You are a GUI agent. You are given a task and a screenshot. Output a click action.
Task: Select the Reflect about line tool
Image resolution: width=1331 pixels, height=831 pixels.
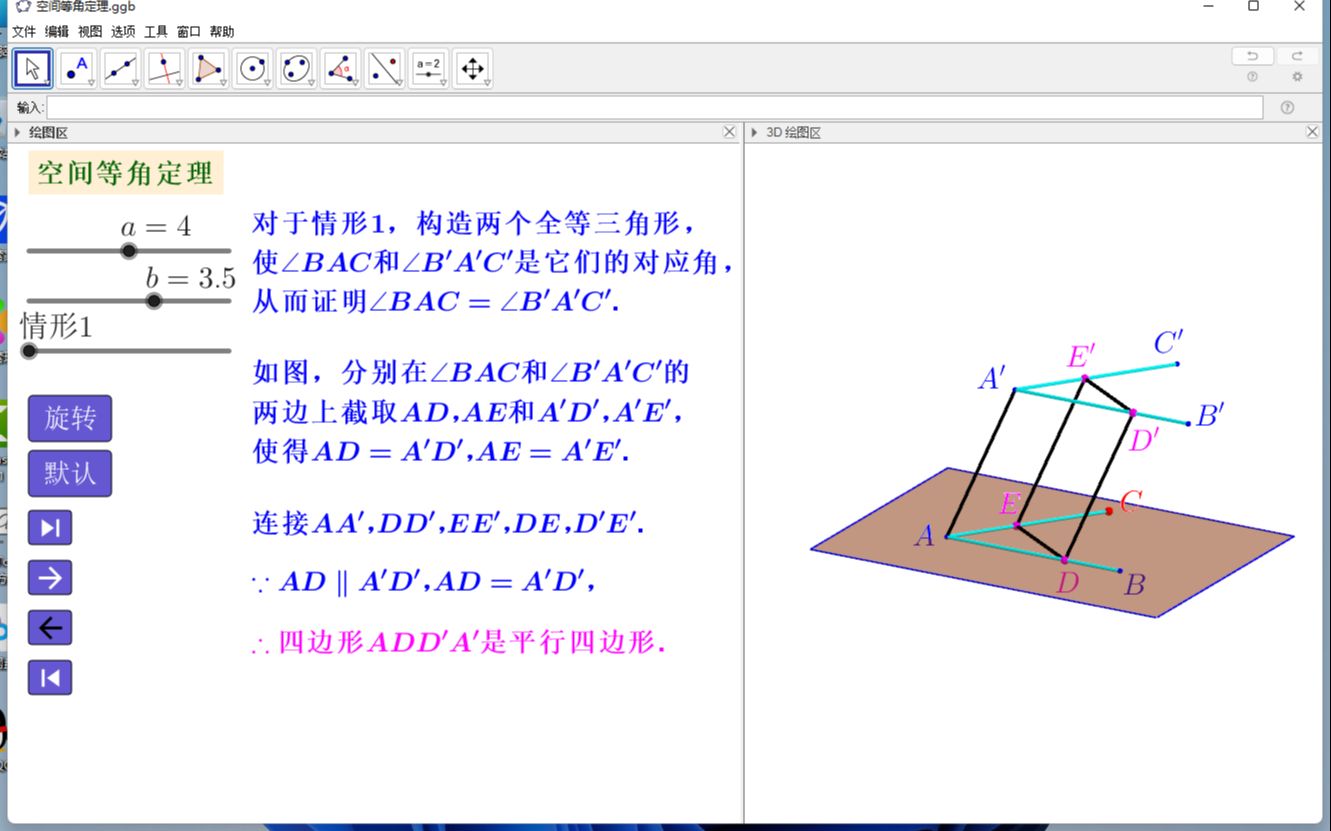[x=384, y=69]
